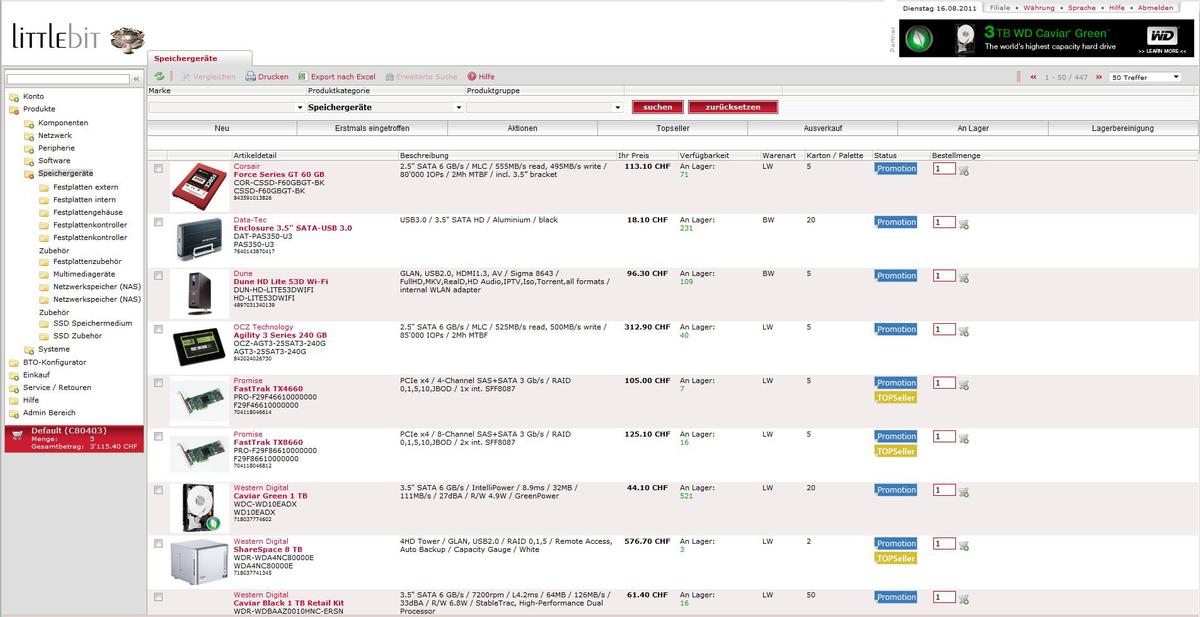Click the green refresh icon in toolbar

[x=159, y=76]
